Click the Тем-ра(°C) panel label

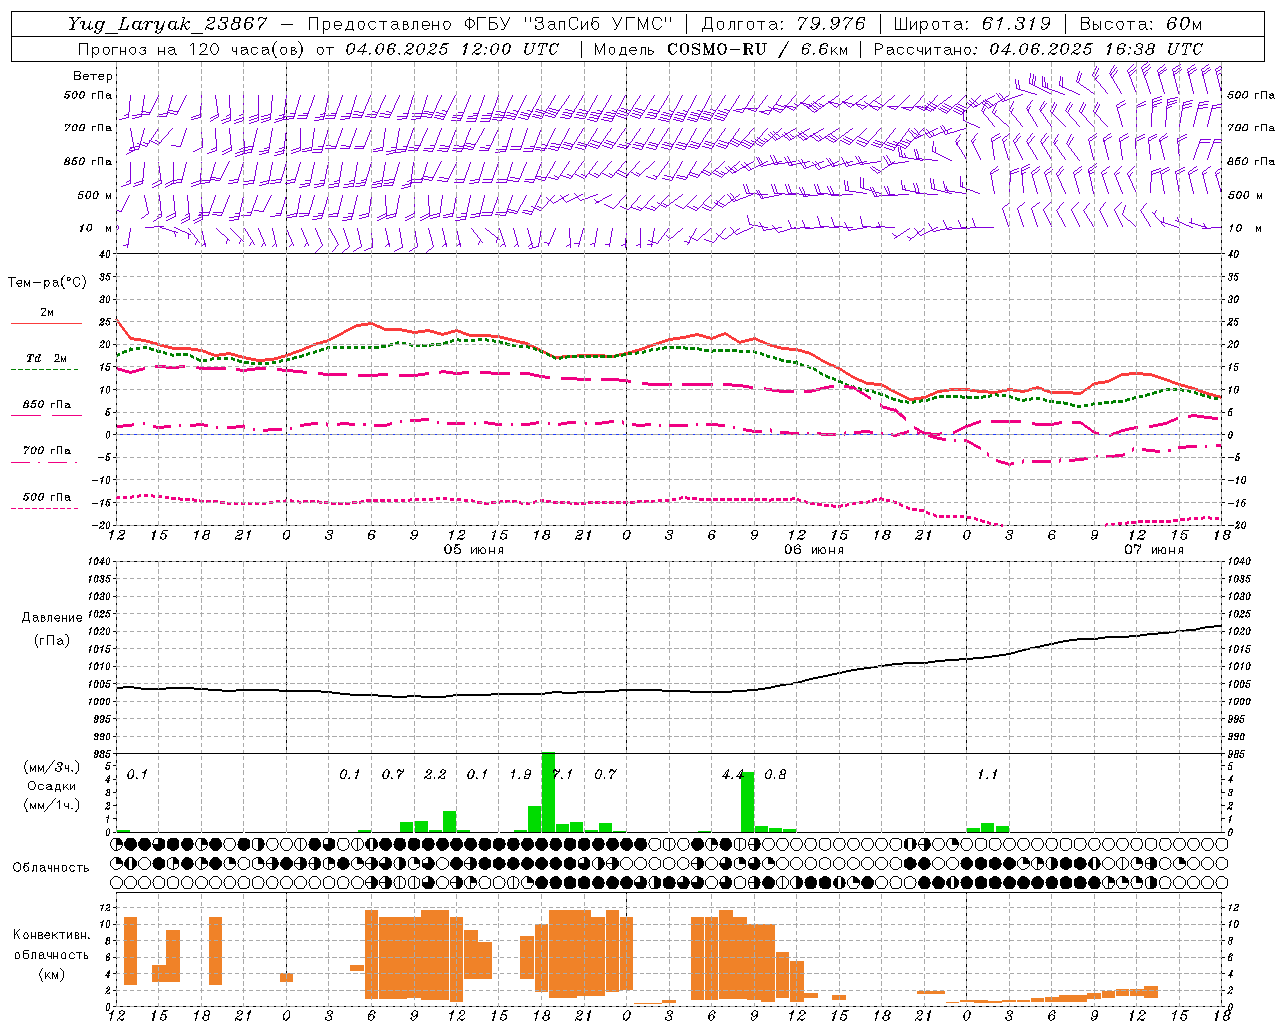[x=47, y=282]
